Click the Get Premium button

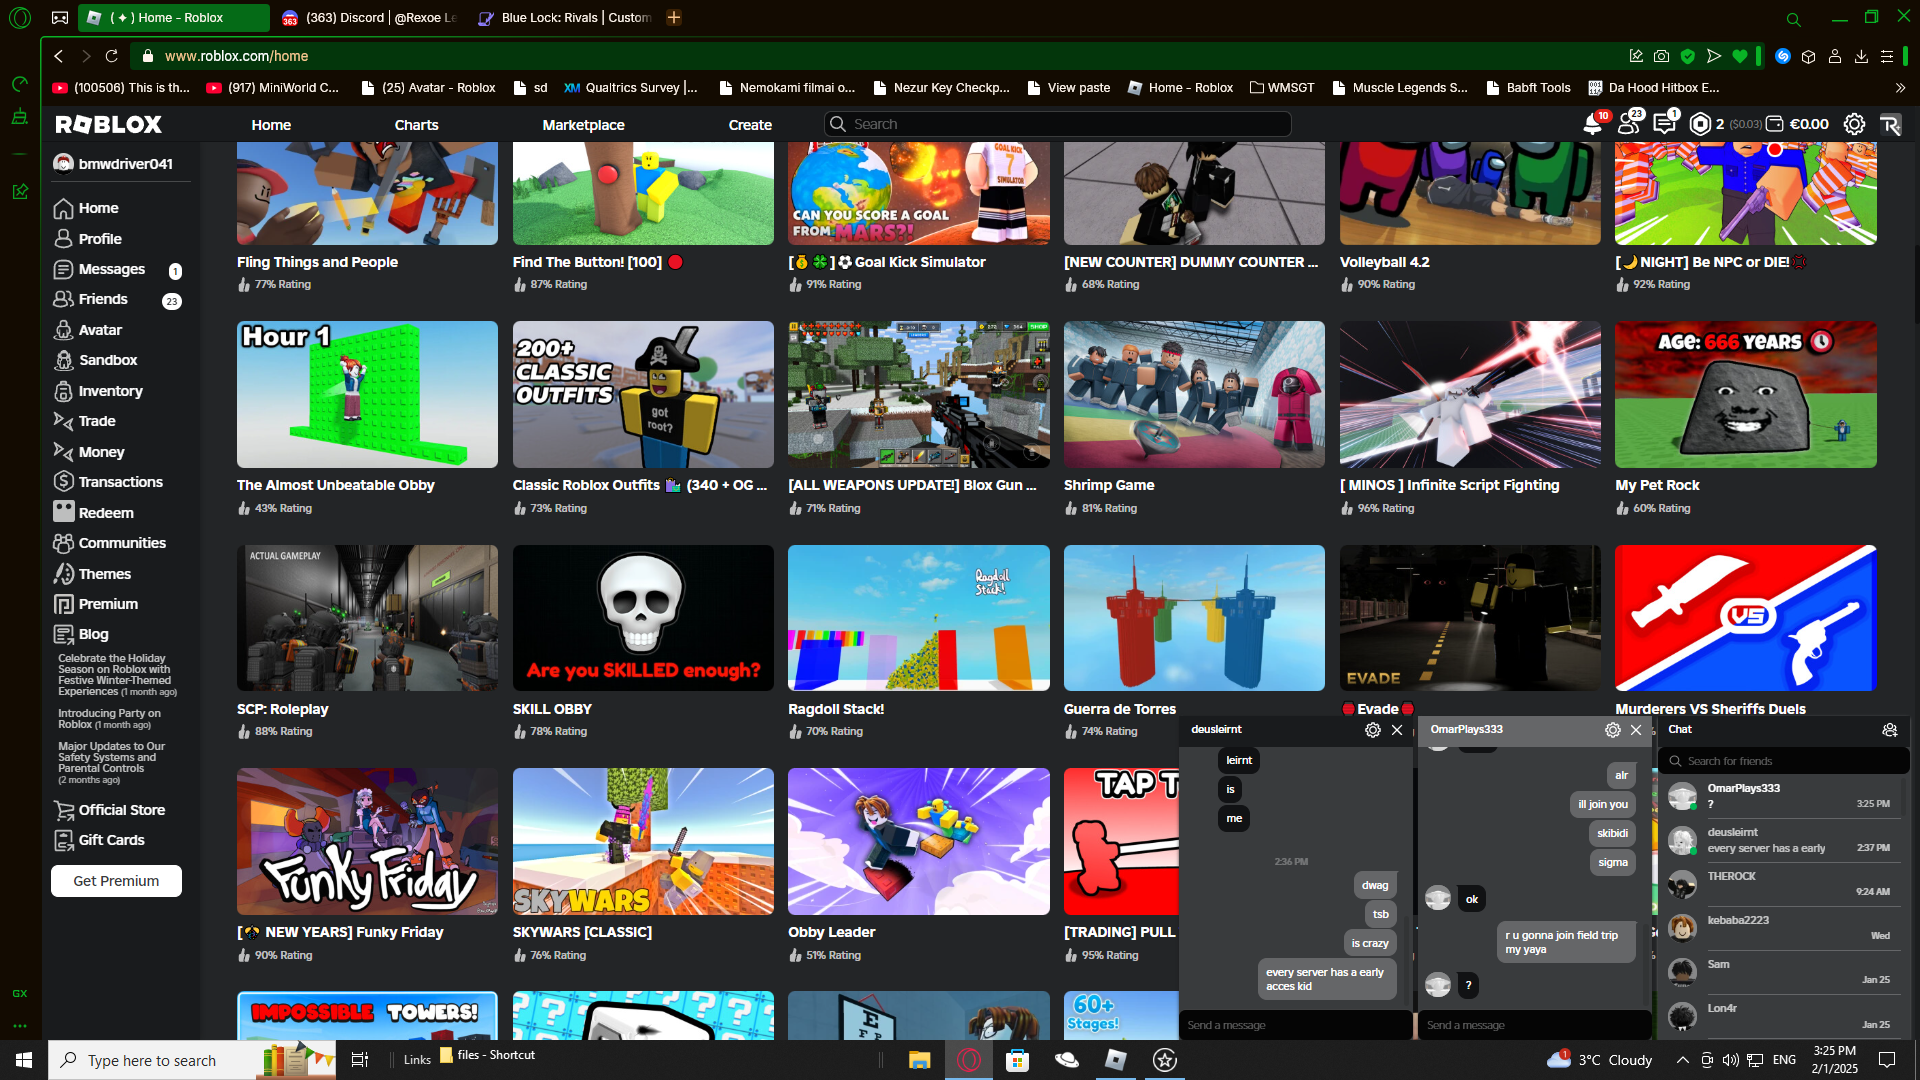tap(116, 881)
